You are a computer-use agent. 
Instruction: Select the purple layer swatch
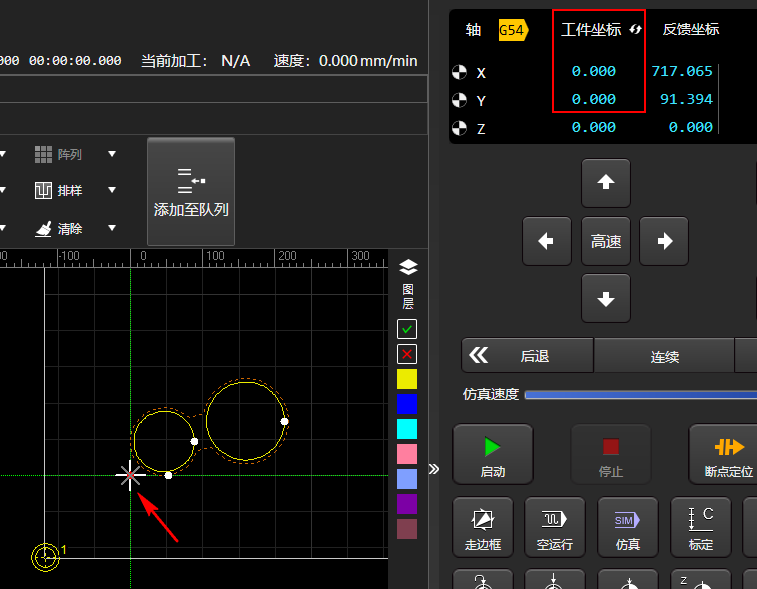pyautogui.click(x=407, y=504)
